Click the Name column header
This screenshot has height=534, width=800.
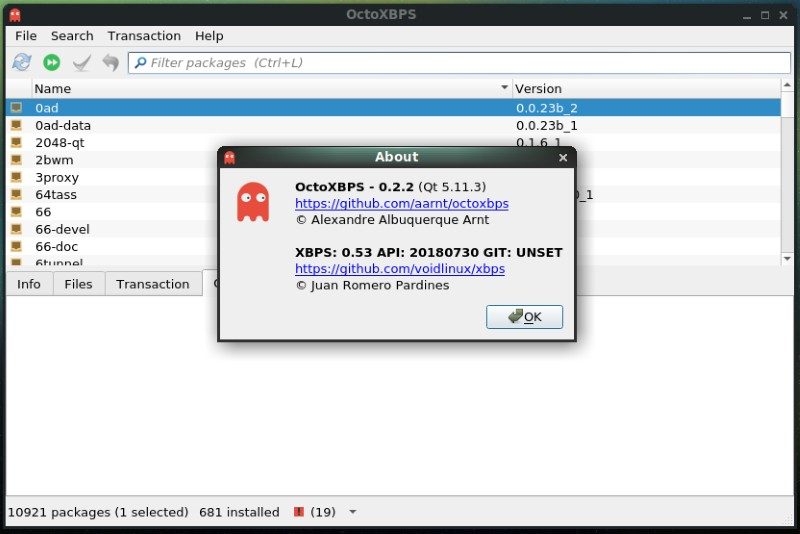[x=271, y=88]
